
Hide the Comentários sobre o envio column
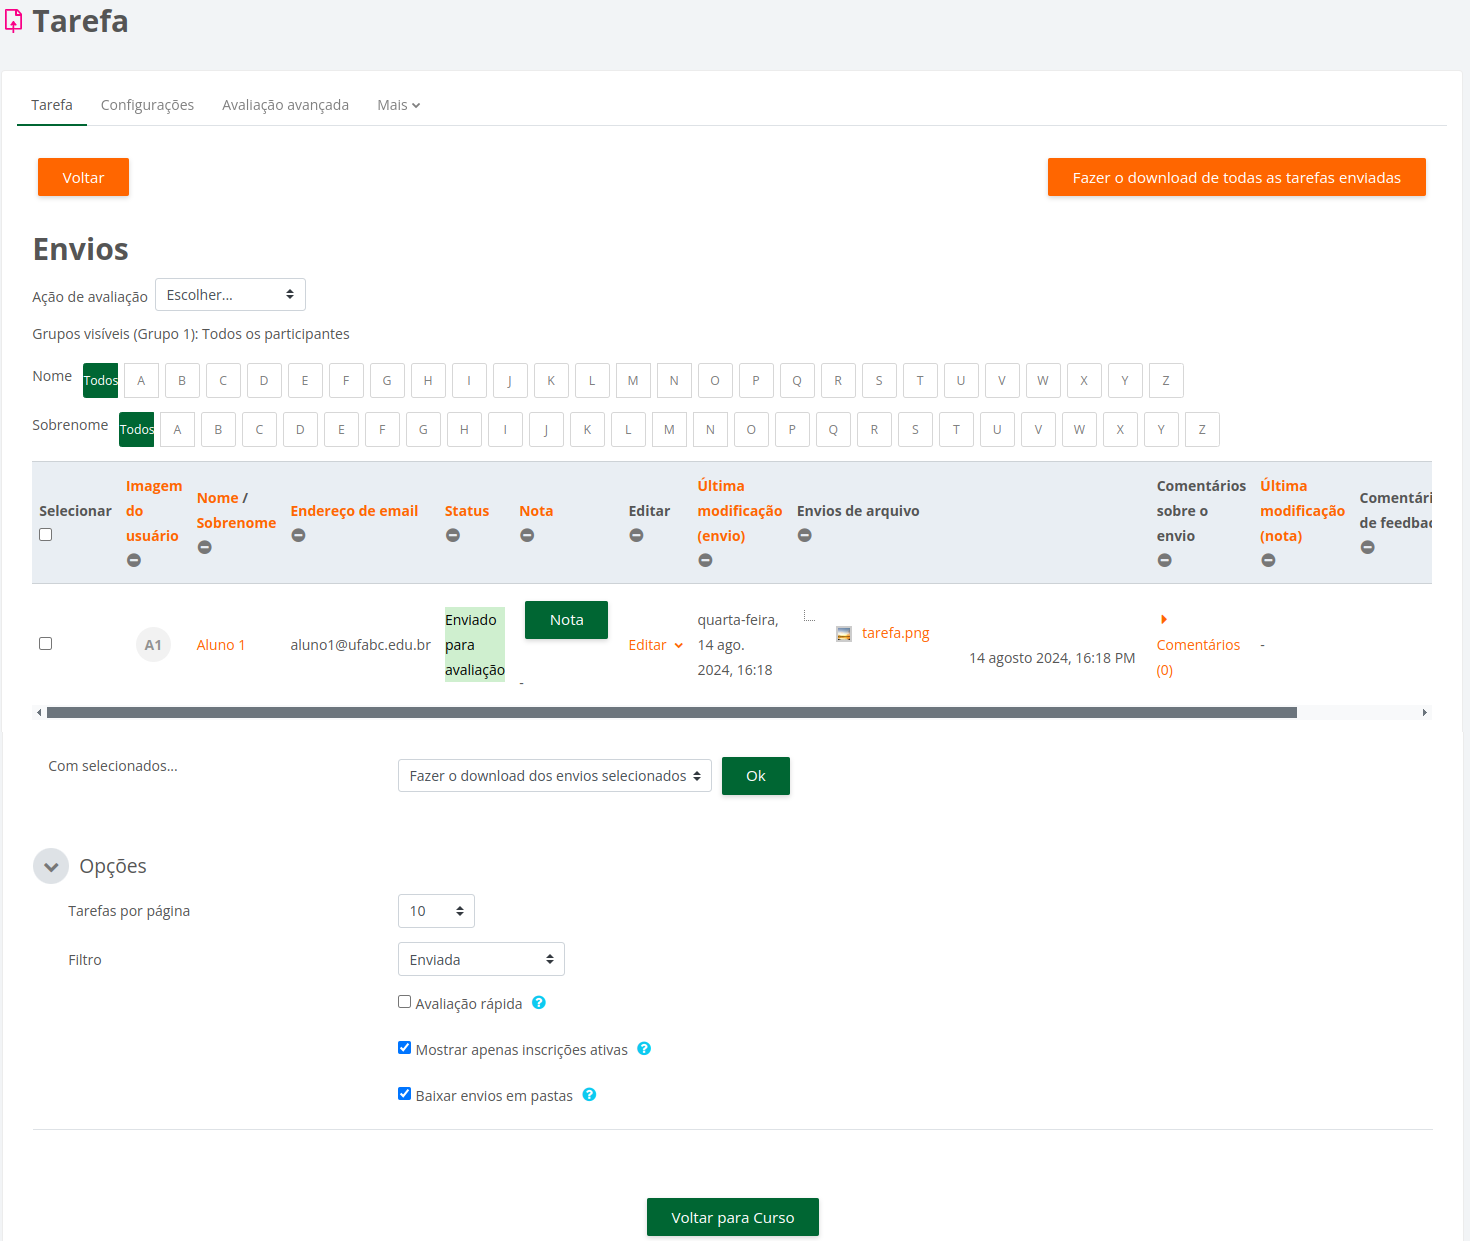click(x=1164, y=560)
